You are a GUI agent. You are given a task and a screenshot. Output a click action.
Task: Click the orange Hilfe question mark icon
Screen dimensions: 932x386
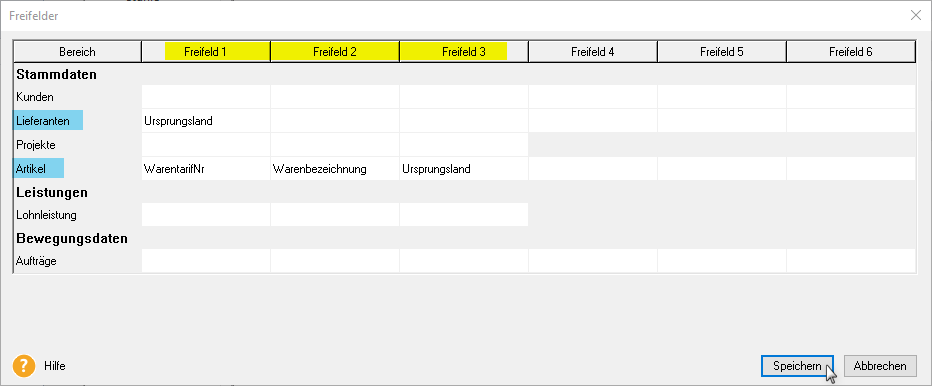(x=24, y=366)
